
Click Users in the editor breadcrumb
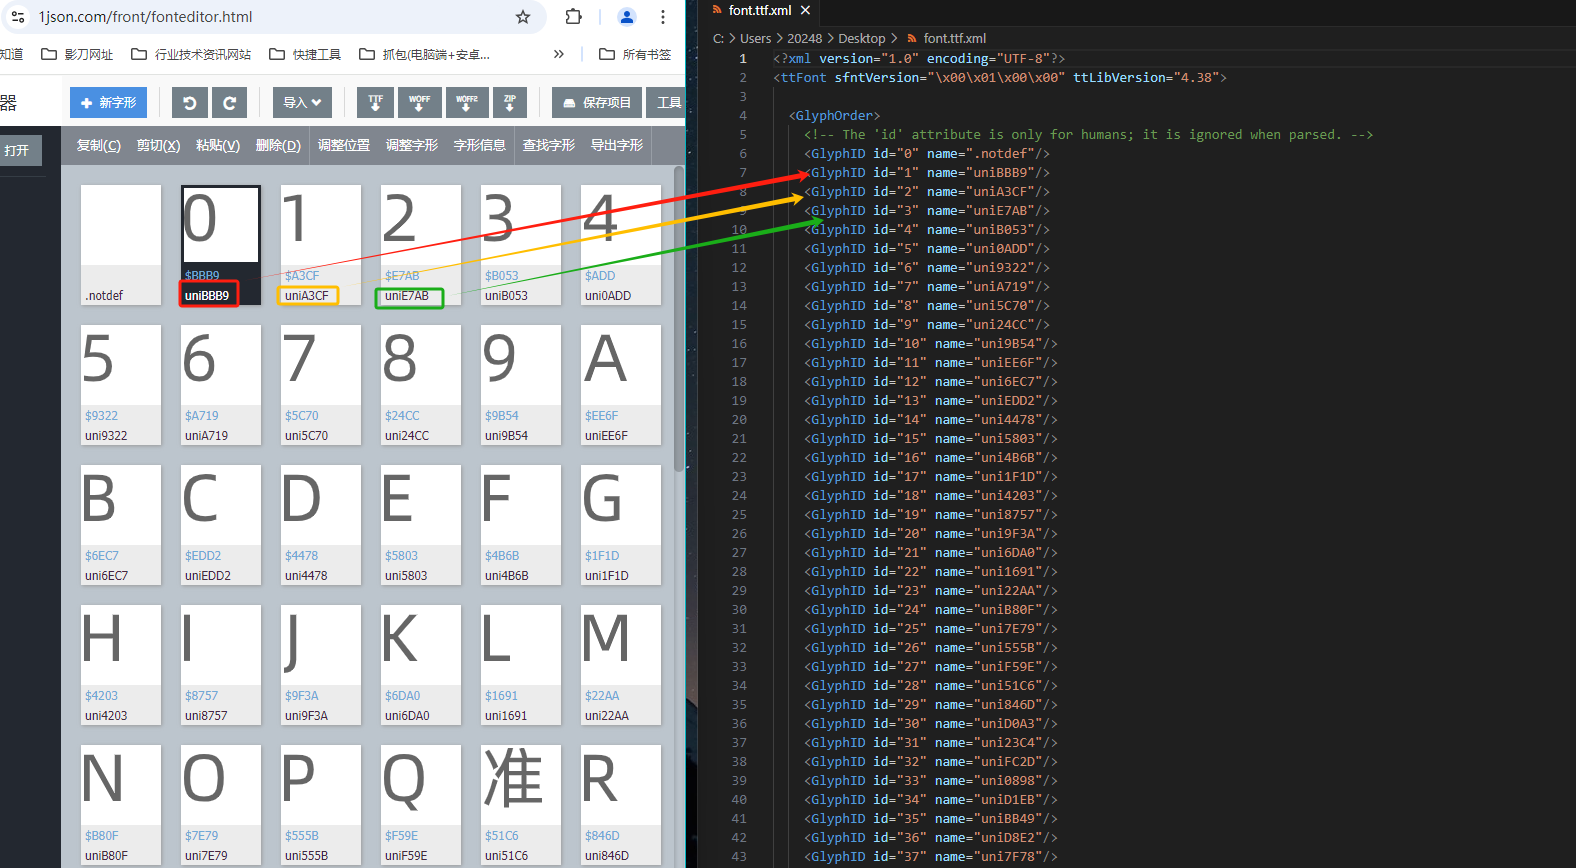point(755,38)
